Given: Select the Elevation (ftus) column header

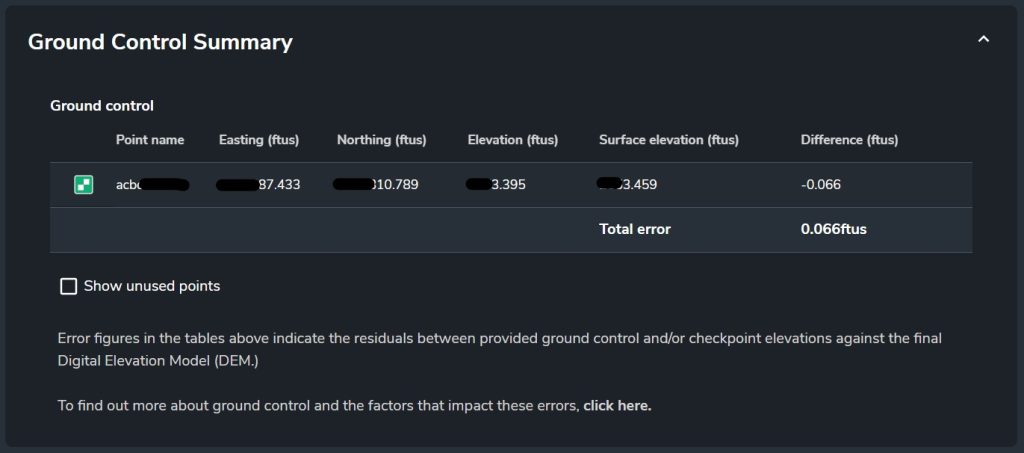Looking at the screenshot, I should click(513, 140).
